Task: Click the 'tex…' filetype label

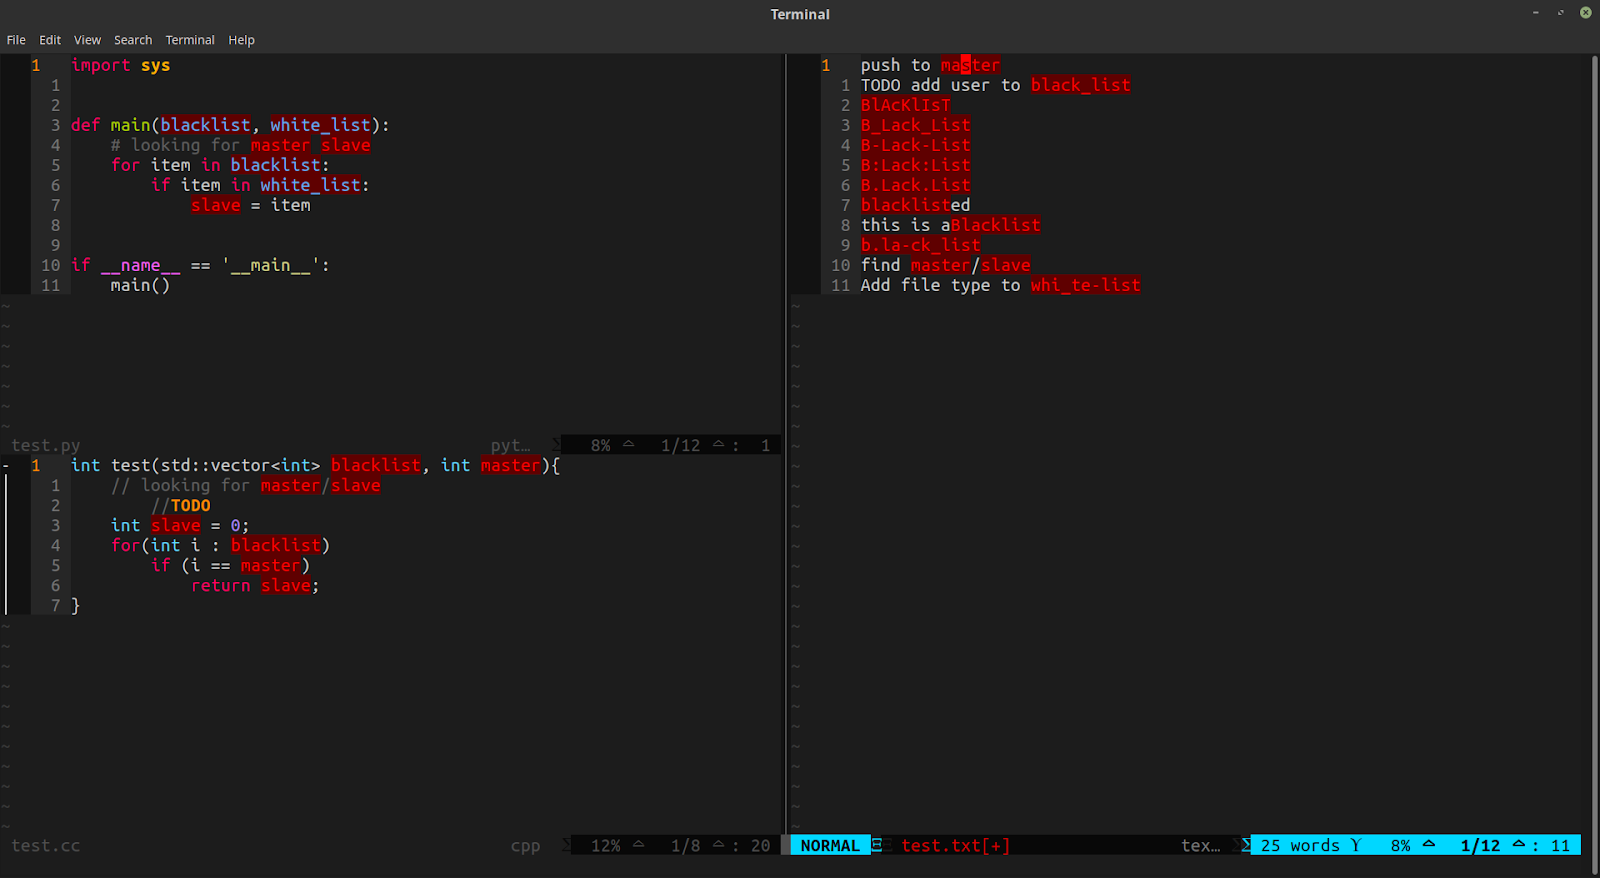Action: coord(1201,845)
